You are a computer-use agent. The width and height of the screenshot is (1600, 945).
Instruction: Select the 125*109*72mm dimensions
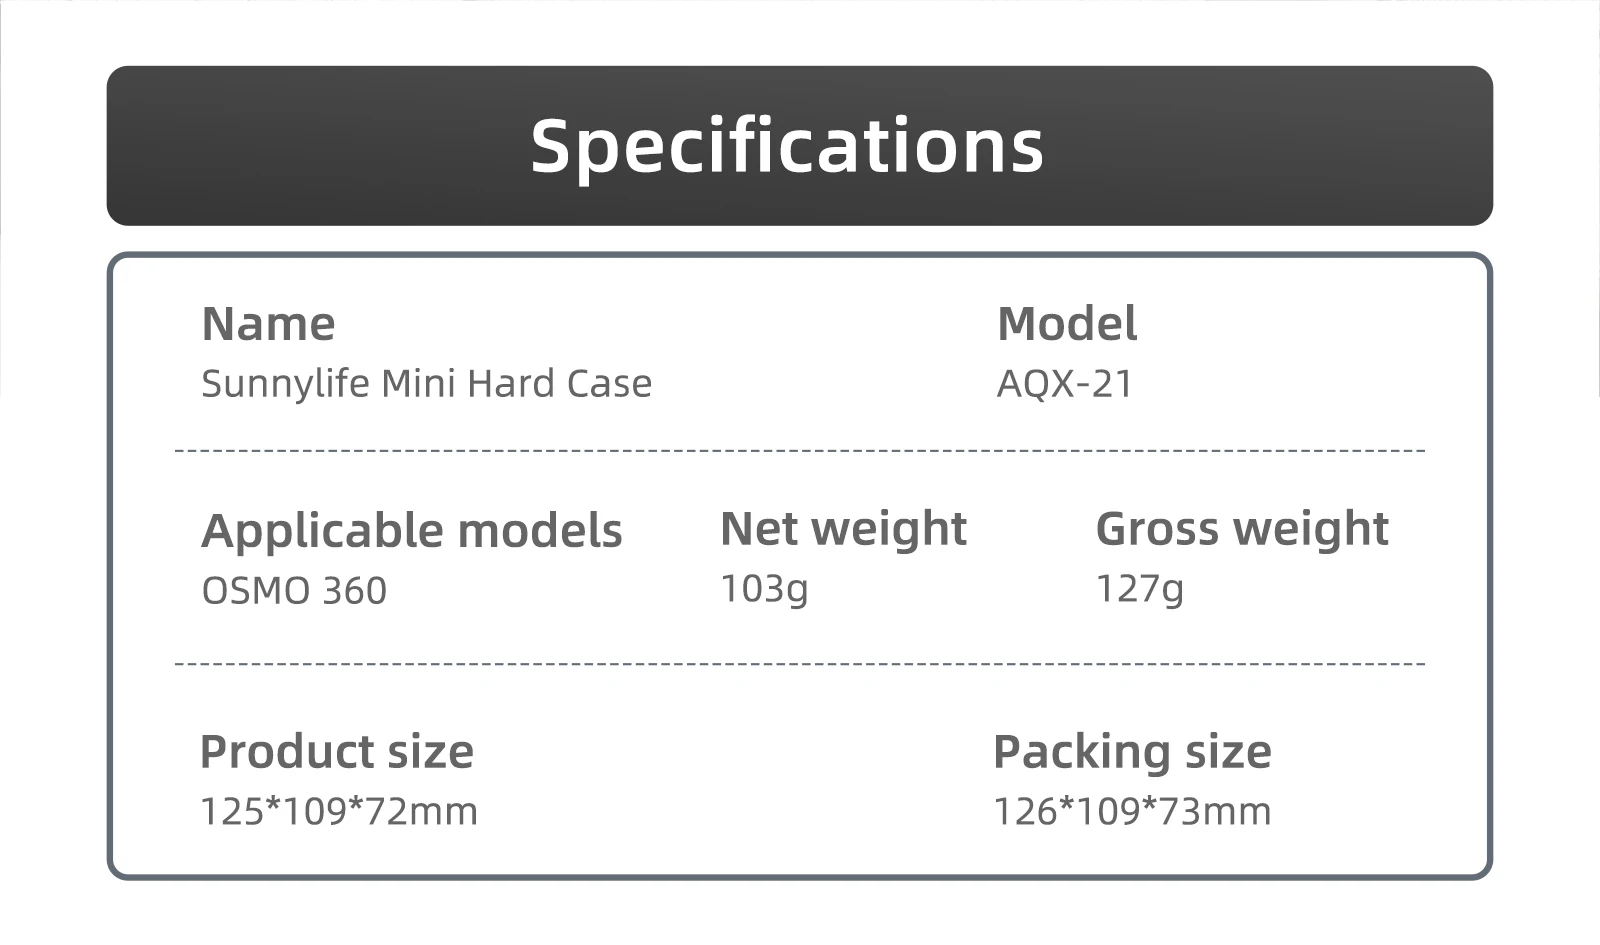click(x=339, y=811)
